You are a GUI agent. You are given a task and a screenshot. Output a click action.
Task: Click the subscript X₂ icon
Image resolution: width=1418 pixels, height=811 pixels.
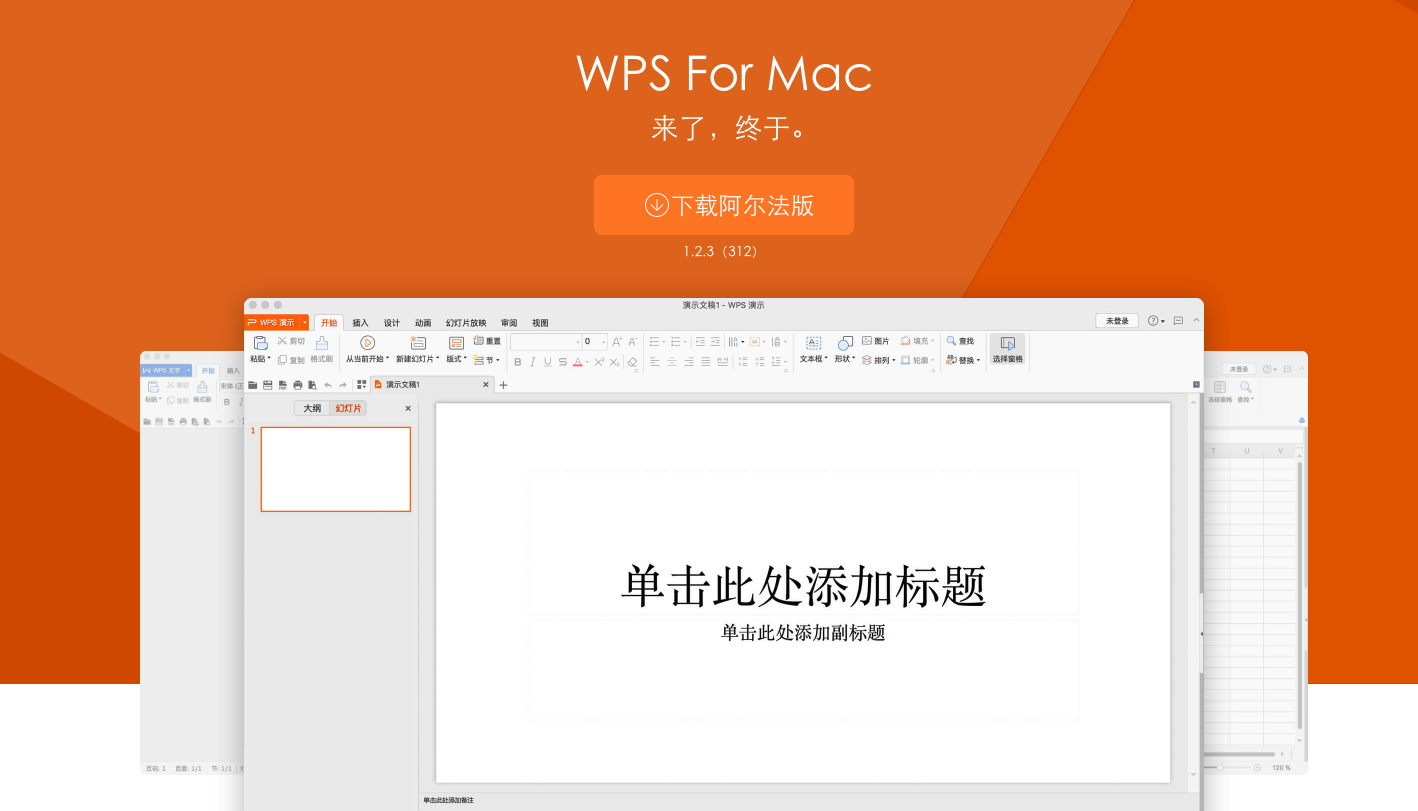(x=615, y=362)
